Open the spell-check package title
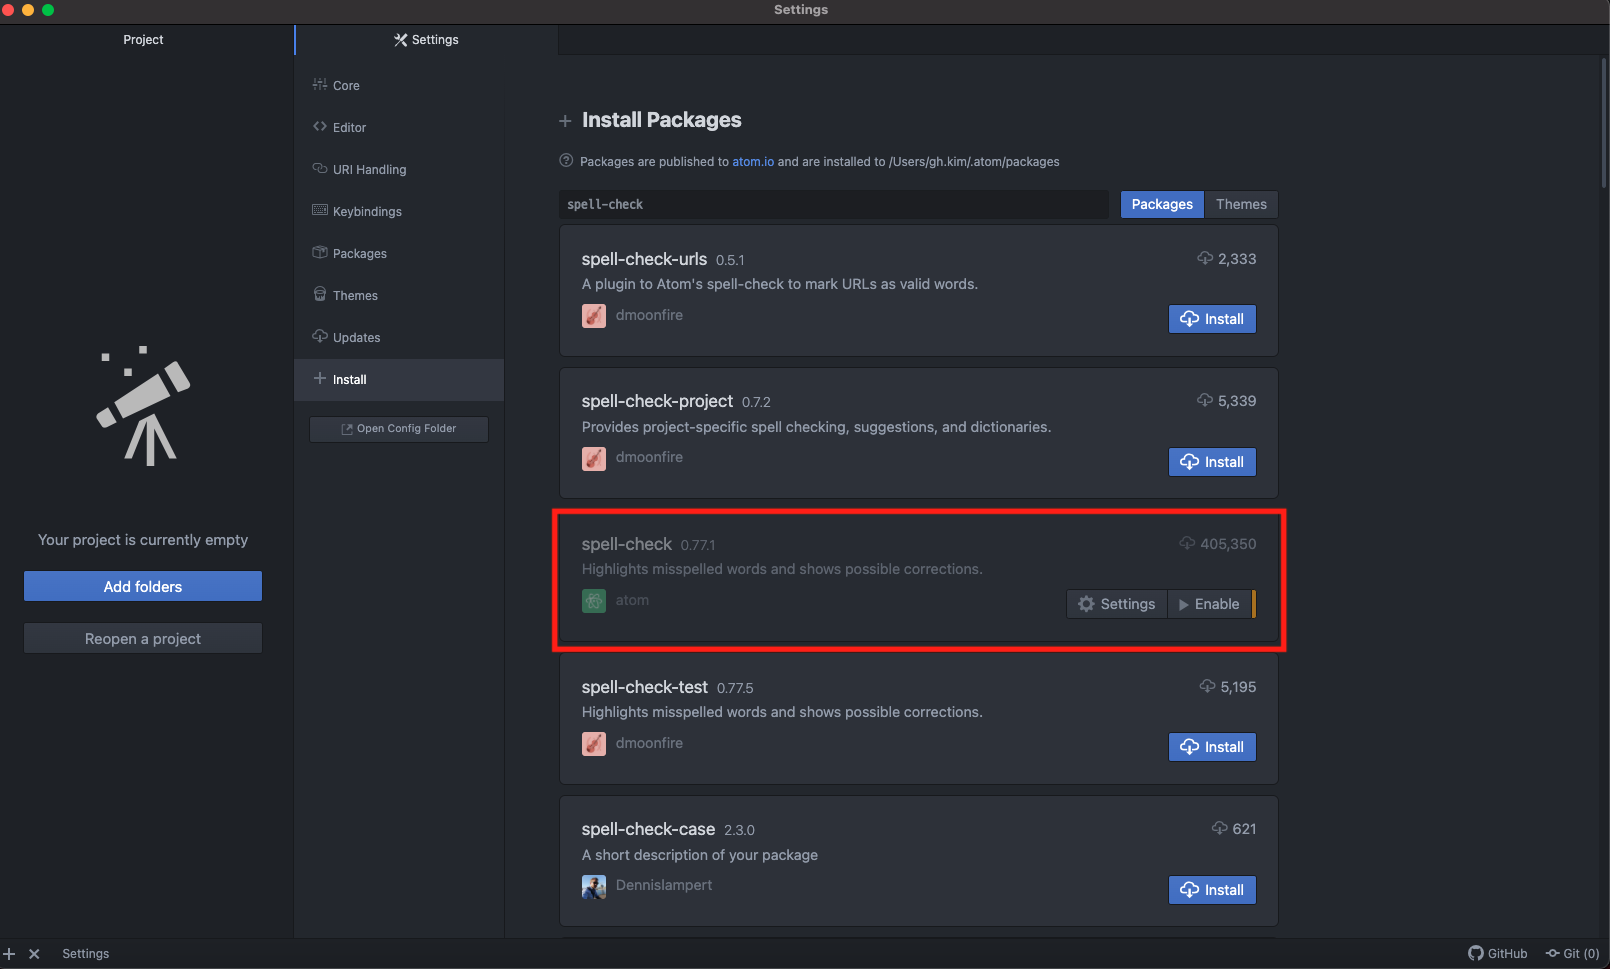 (627, 544)
